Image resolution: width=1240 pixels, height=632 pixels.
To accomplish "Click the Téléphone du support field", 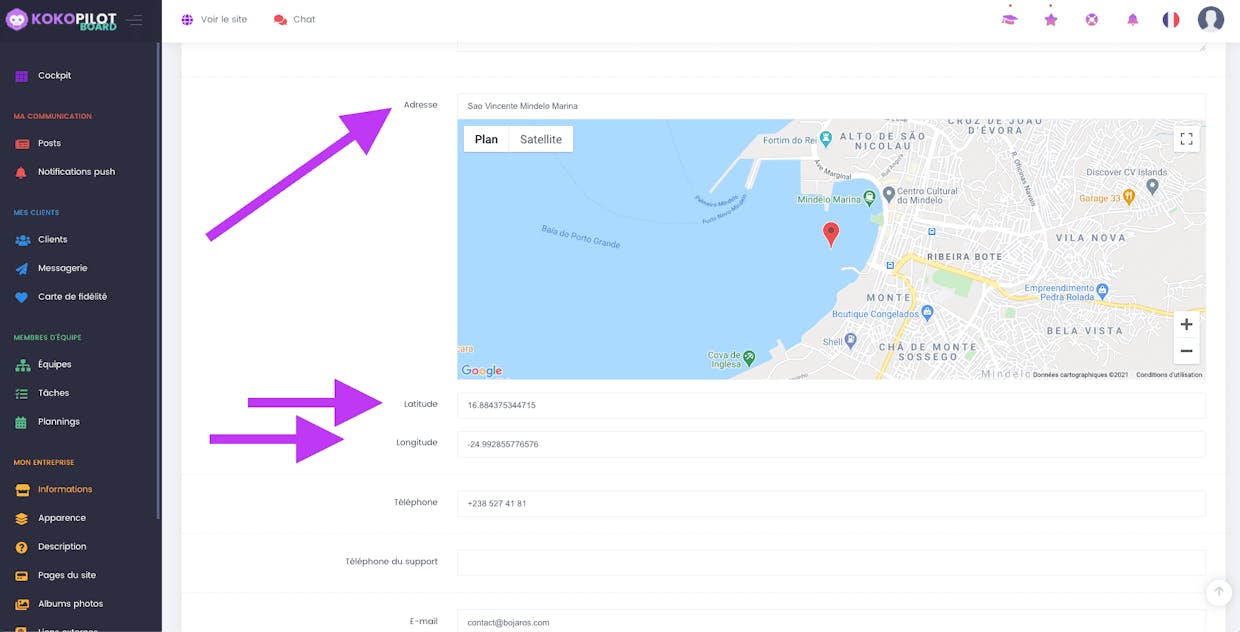I will 831,562.
